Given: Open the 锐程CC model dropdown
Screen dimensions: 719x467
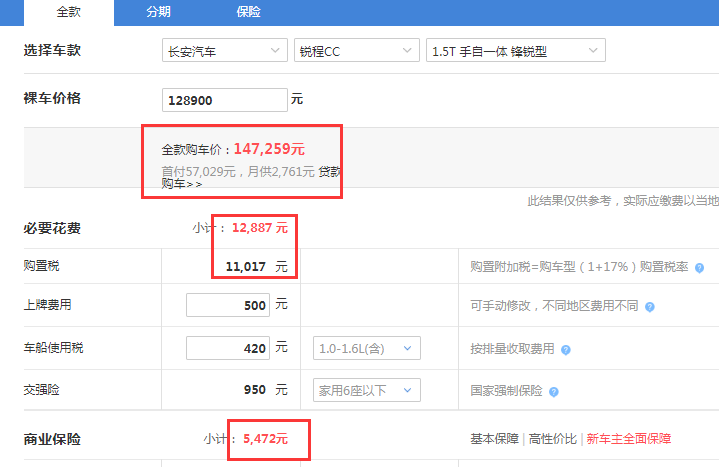Looking at the screenshot, I should pos(357,50).
